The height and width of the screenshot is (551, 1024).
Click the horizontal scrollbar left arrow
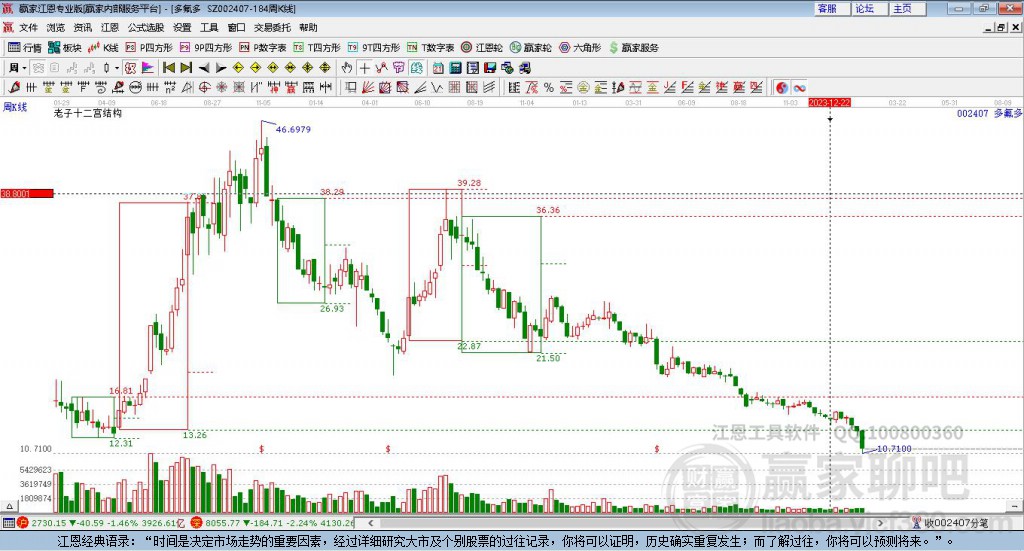click(x=371, y=523)
